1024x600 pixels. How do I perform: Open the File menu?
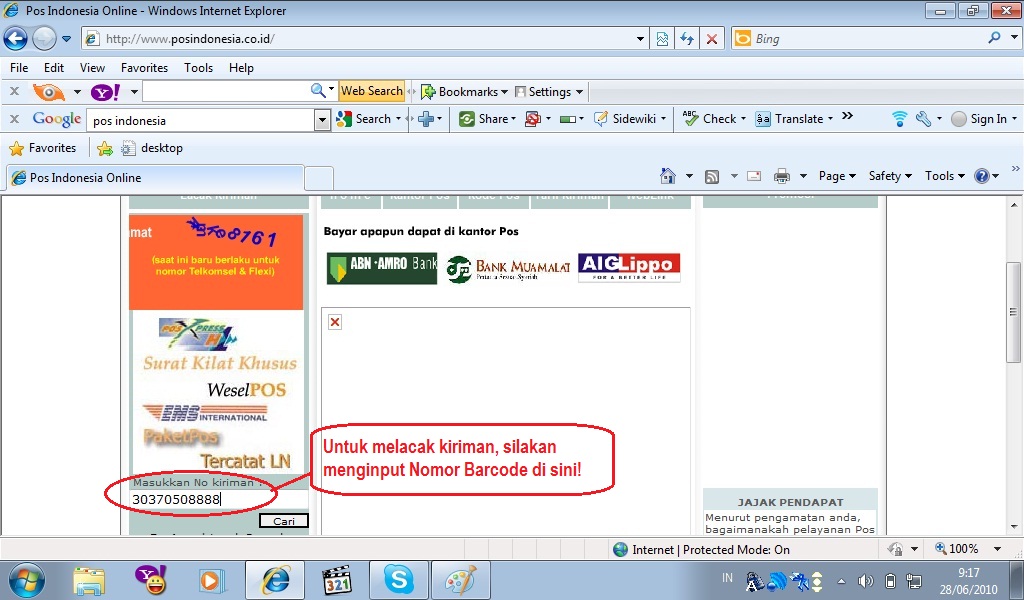(19, 68)
